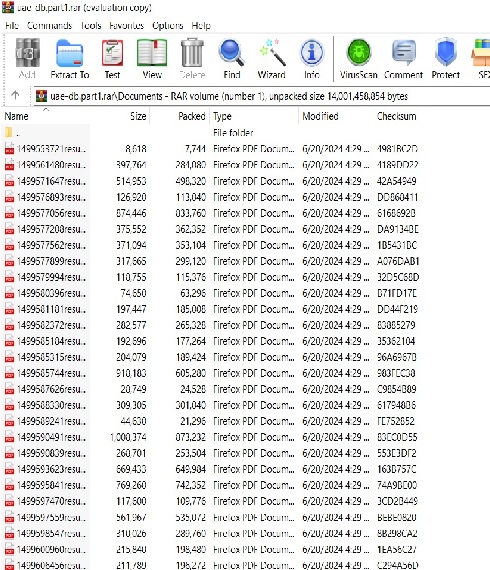The width and height of the screenshot is (490, 570).
Task: Click checksum value 35362104
Action: click(396, 341)
